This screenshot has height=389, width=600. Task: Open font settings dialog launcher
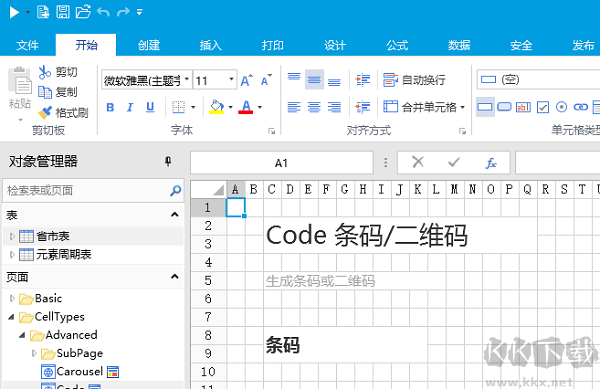tap(271, 131)
